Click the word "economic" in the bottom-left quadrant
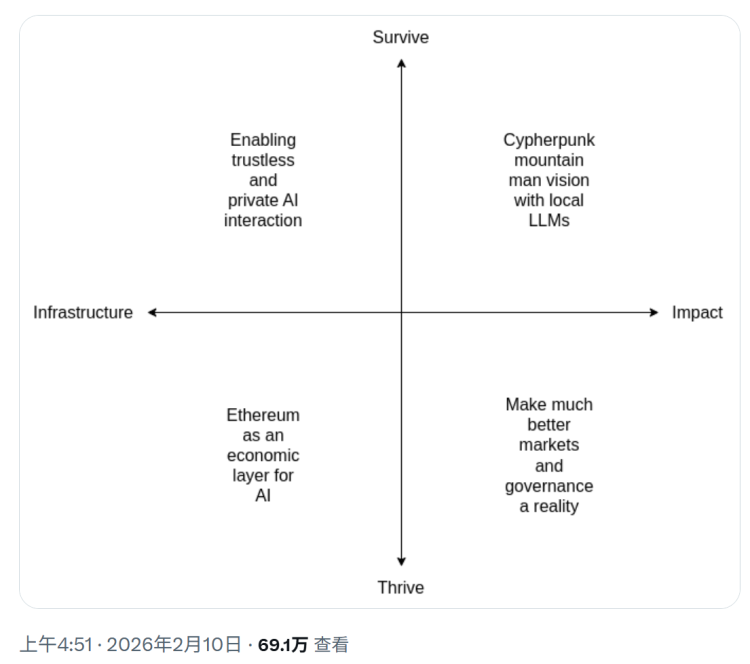This screenshot has height=664, width=750. pyautogui.click(x=263, y=455)
